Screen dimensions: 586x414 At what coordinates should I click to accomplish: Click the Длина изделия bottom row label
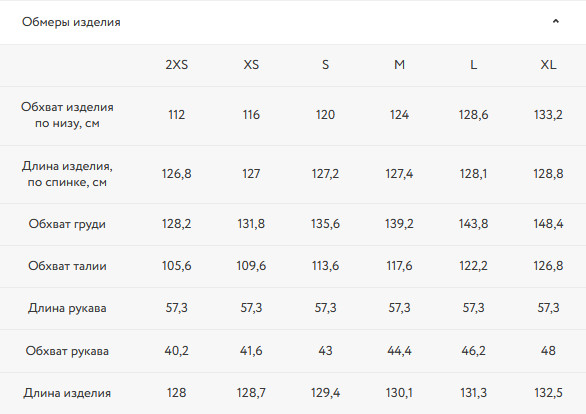(x=67, y=393)
